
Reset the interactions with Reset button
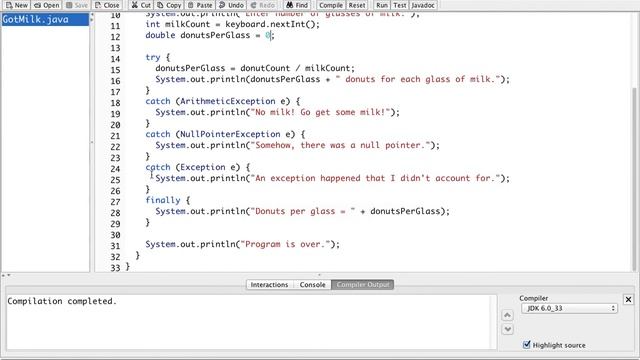coord(357,5)
